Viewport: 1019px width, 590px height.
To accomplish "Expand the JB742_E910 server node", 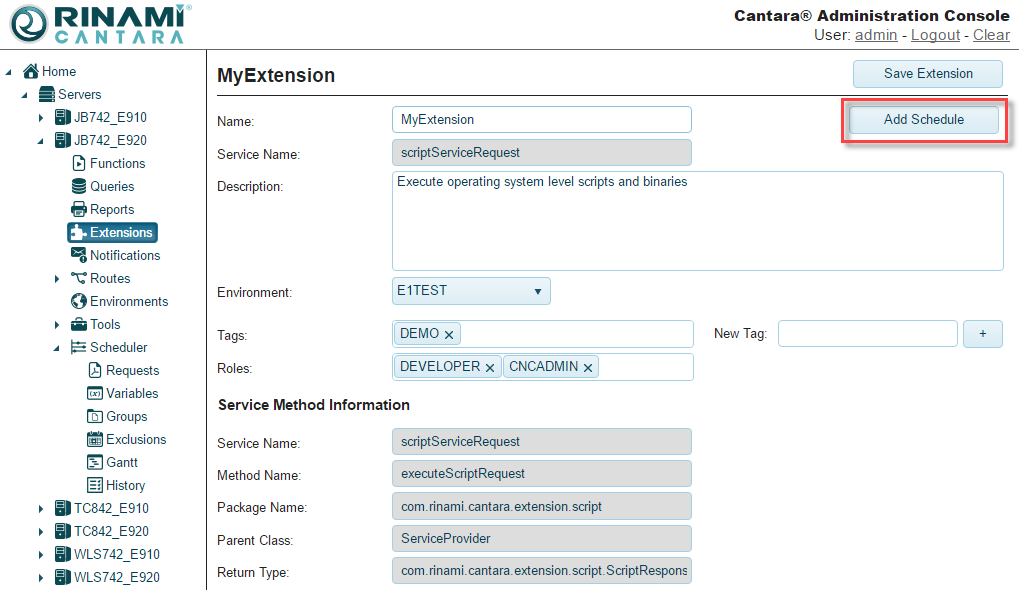I will tap(41, 118).
